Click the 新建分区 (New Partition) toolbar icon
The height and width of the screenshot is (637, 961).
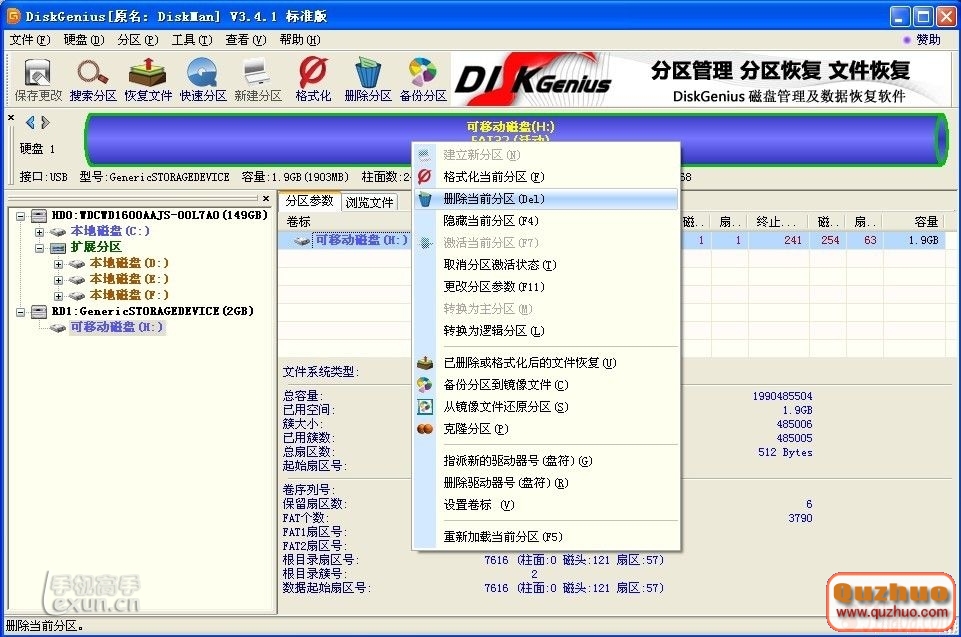pyautogui.click(x=258, y=74)
